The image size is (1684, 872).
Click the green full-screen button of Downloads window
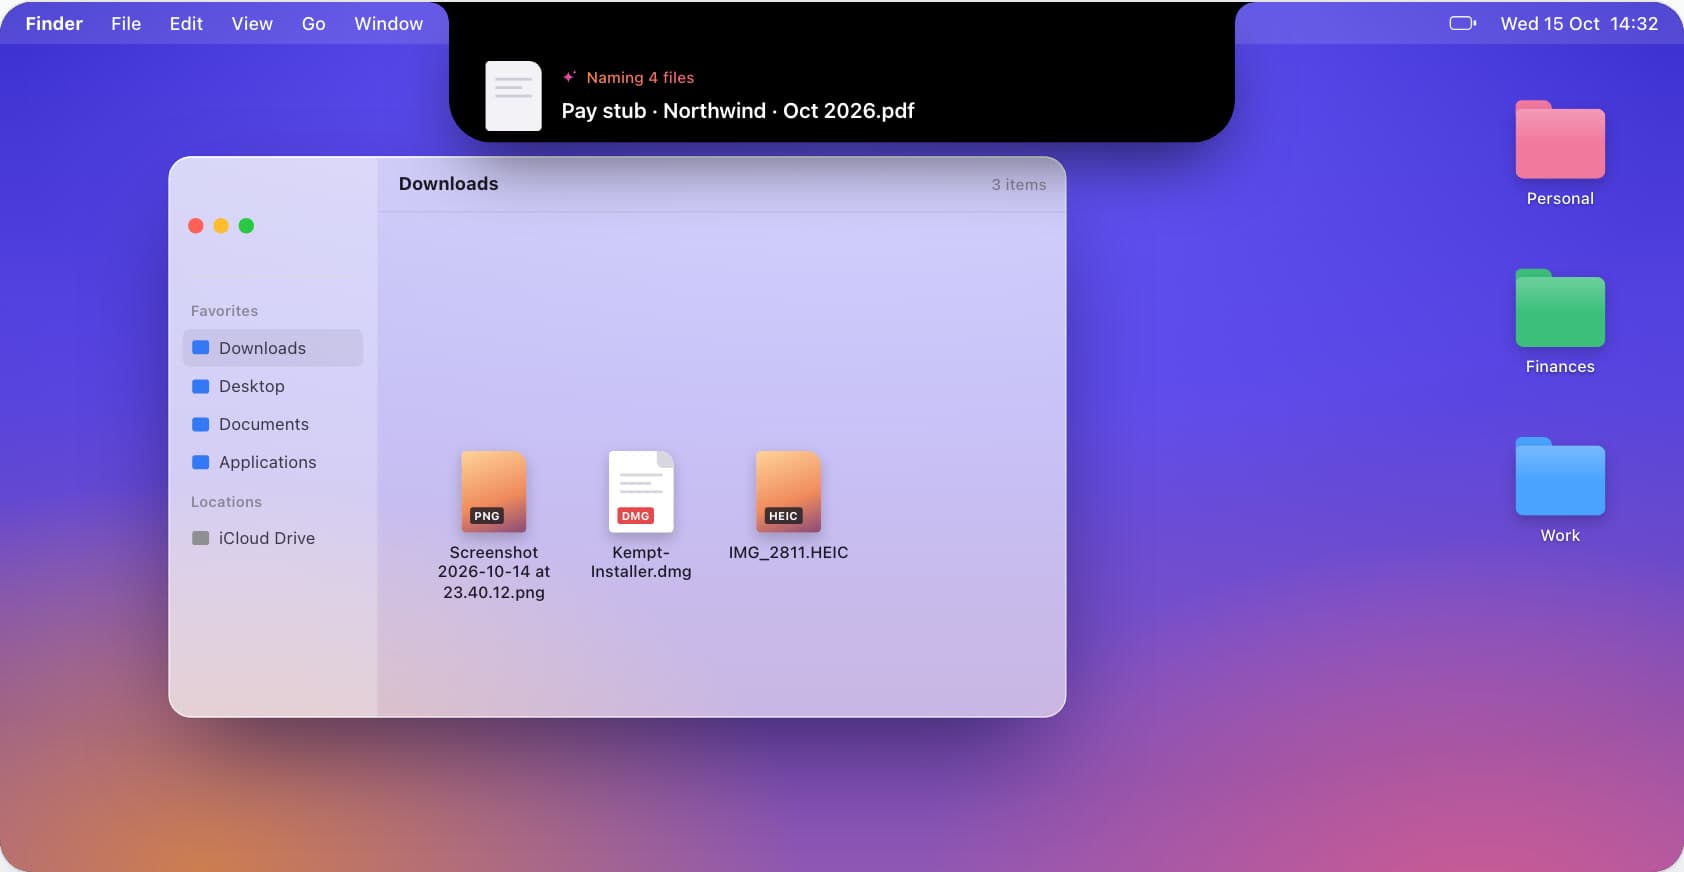[246, 226]
